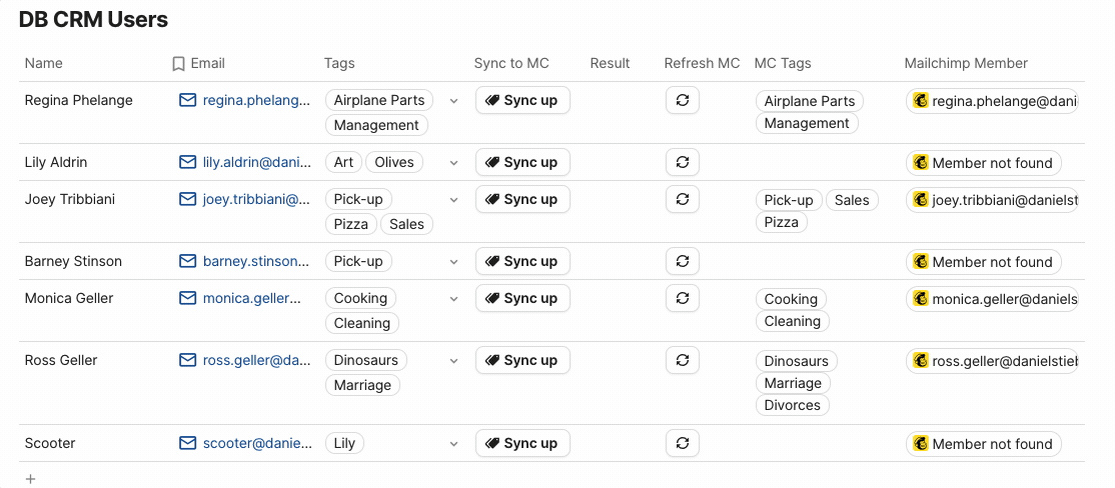
Task: Open tags dropdown in Scooter row
Action: [x=454, y=444]
